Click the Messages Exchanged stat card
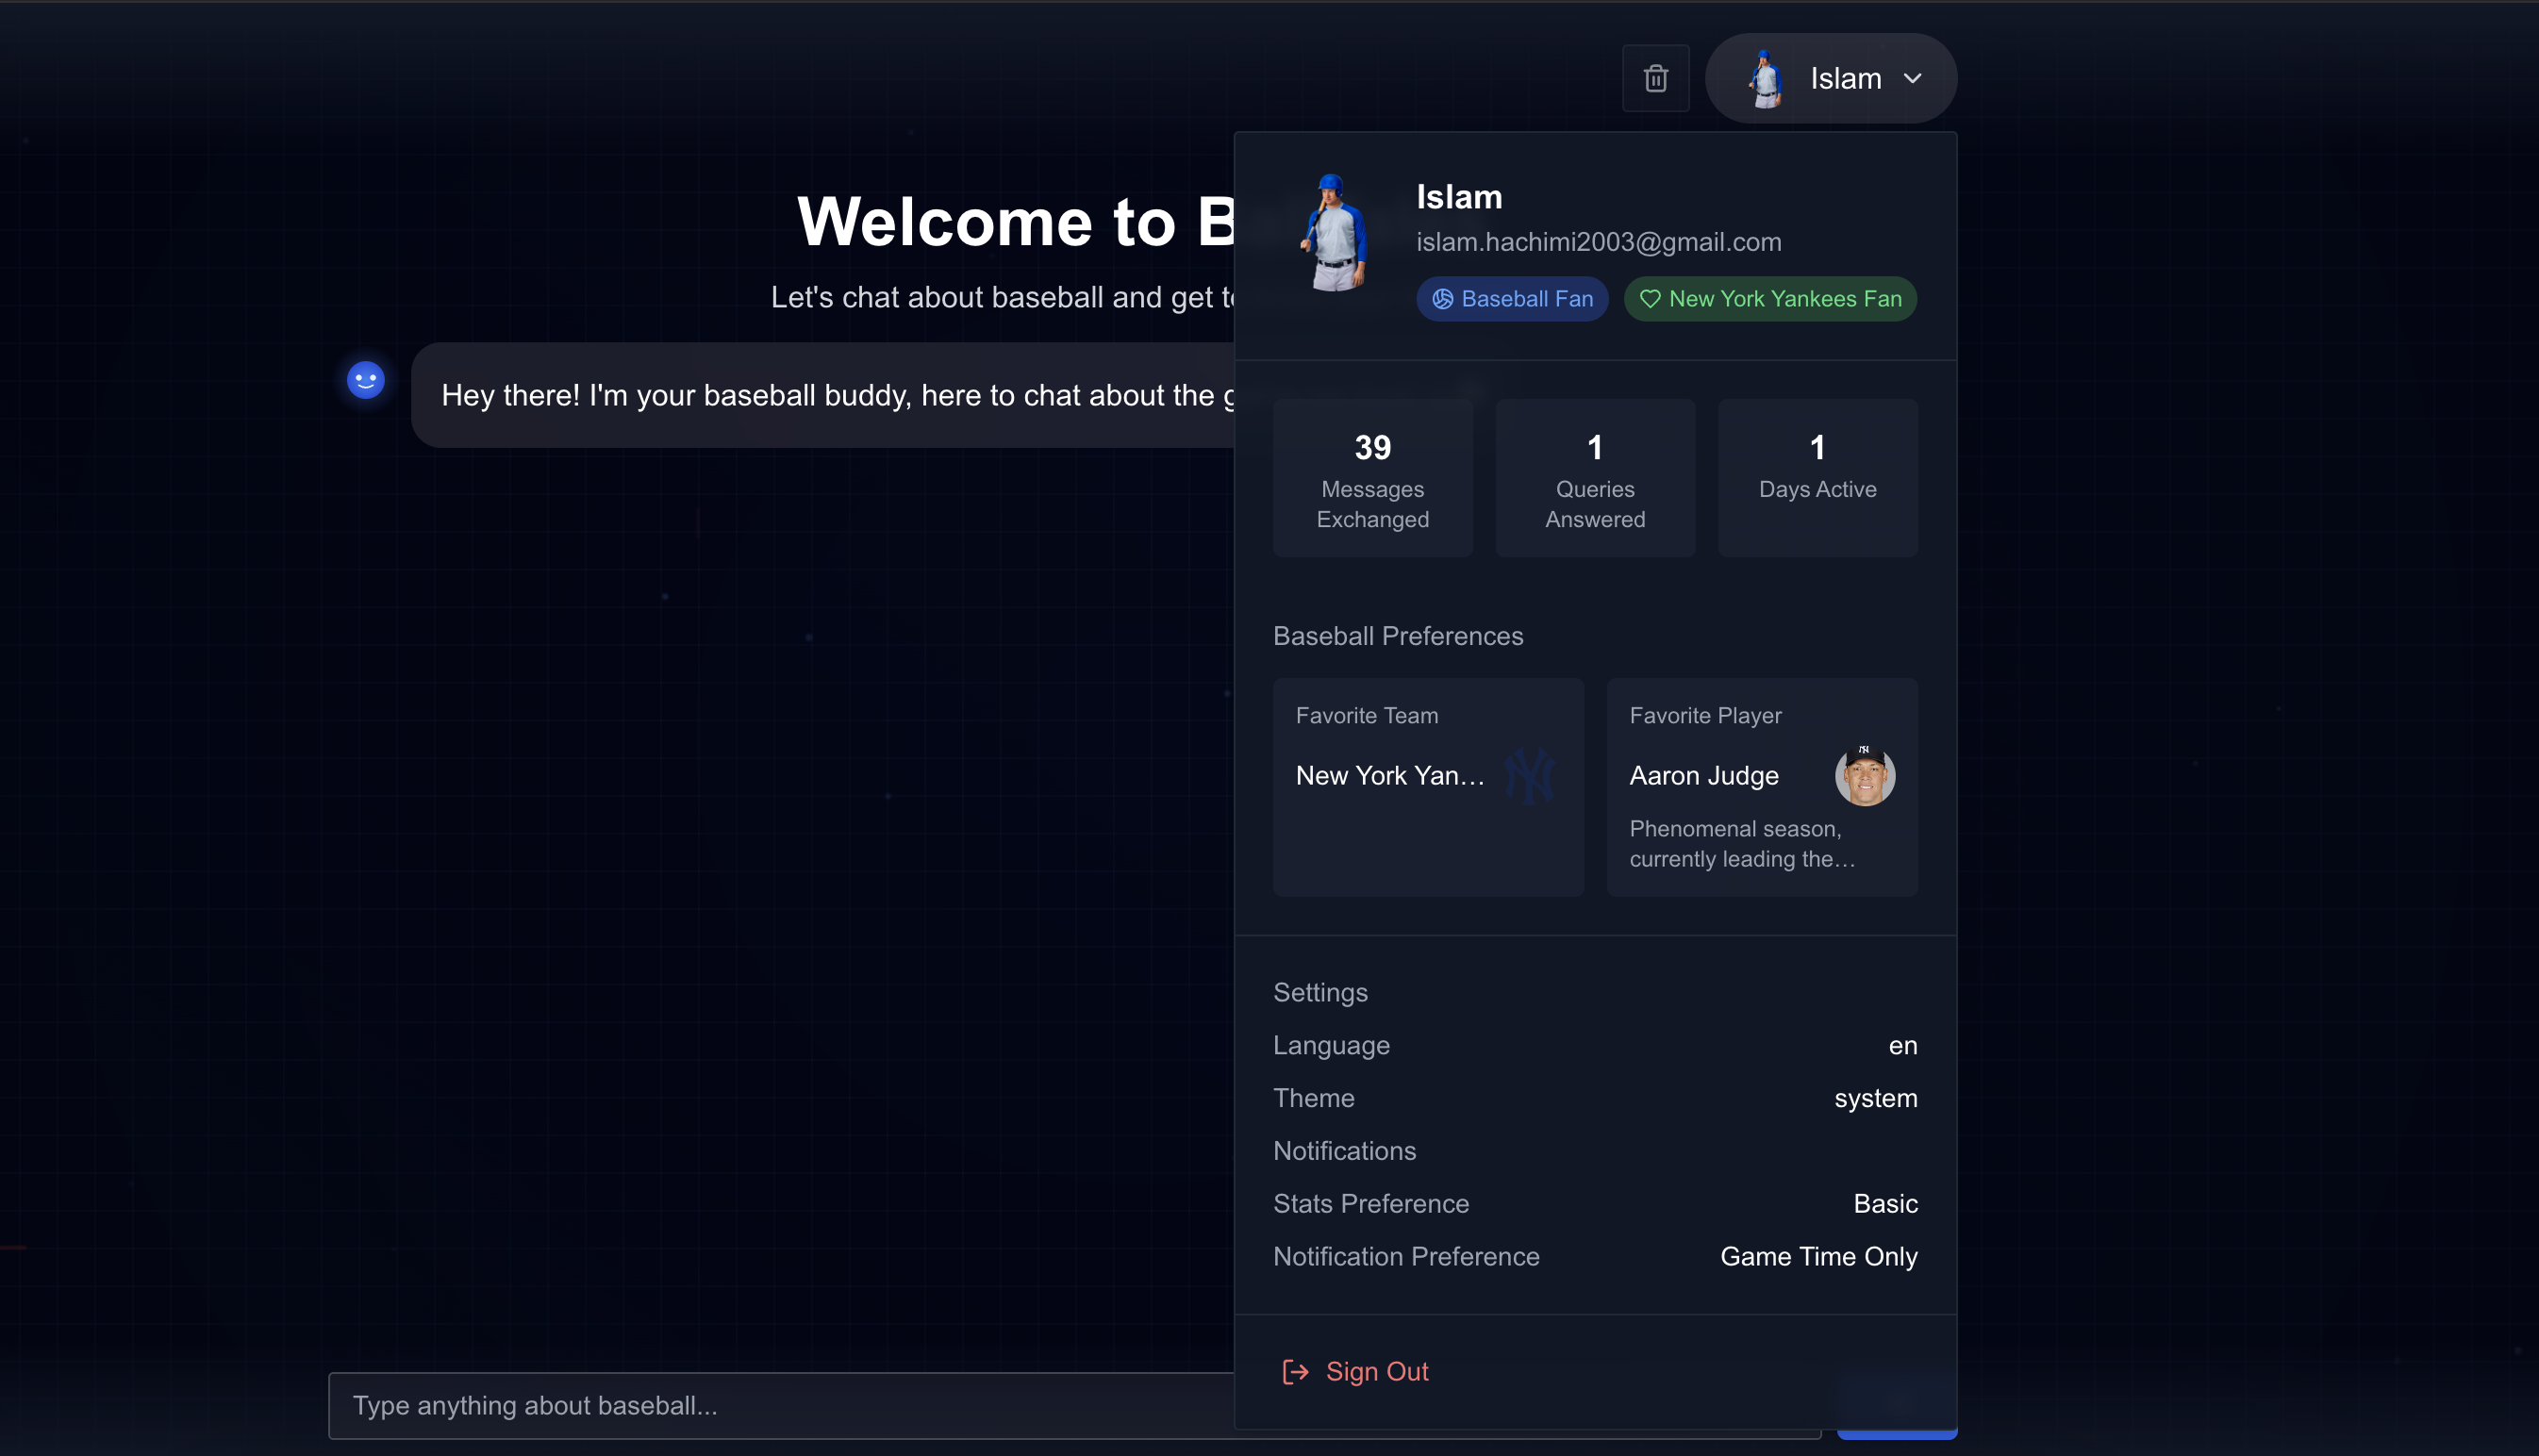2539x1456 pixels. (1372, 478)
